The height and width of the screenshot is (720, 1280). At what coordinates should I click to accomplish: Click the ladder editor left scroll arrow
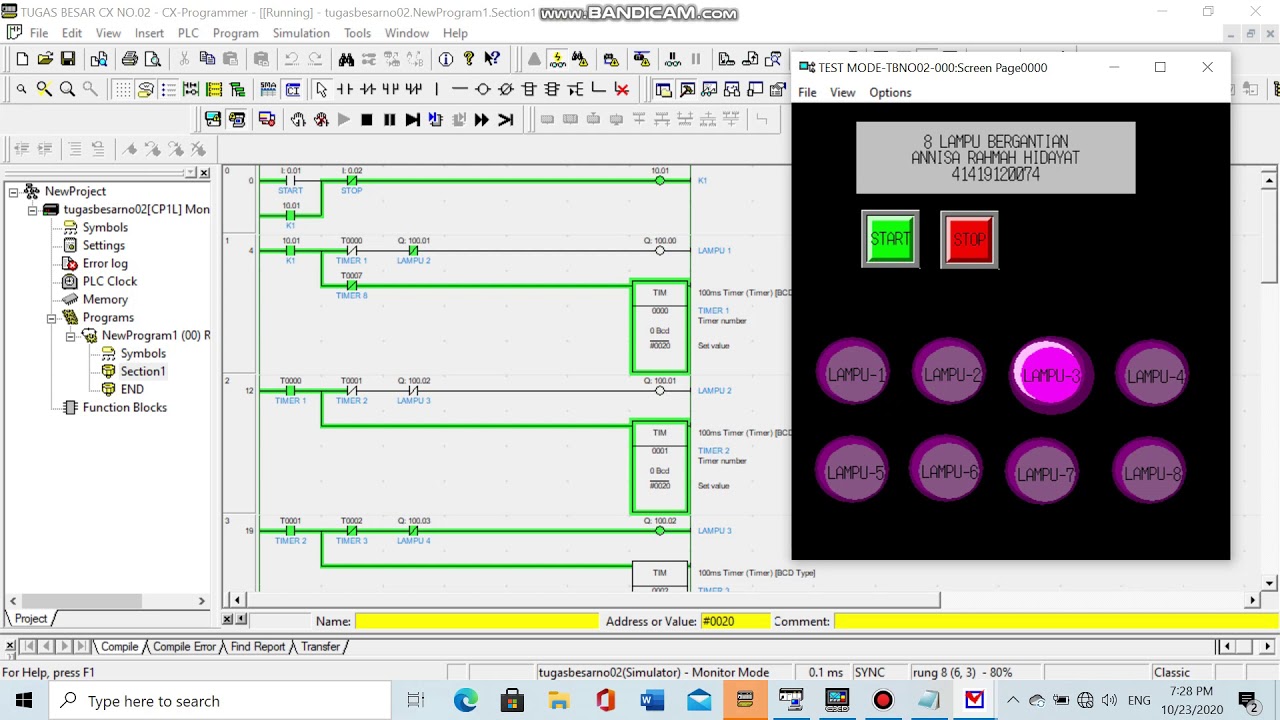tap(238, 600)
